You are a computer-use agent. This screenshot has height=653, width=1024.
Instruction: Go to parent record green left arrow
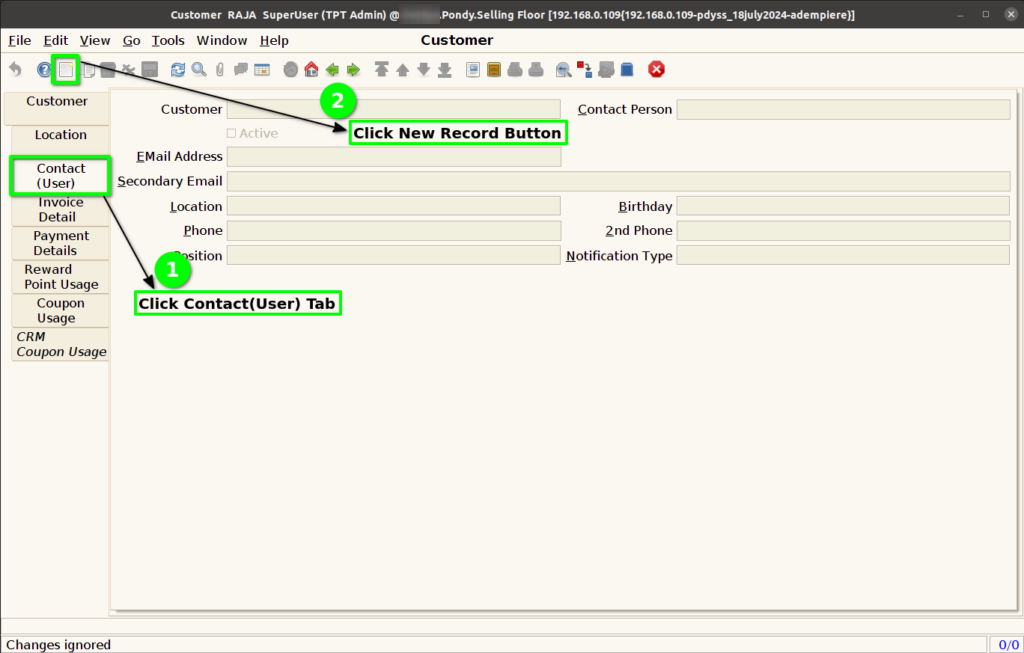[x=332, y=69]
